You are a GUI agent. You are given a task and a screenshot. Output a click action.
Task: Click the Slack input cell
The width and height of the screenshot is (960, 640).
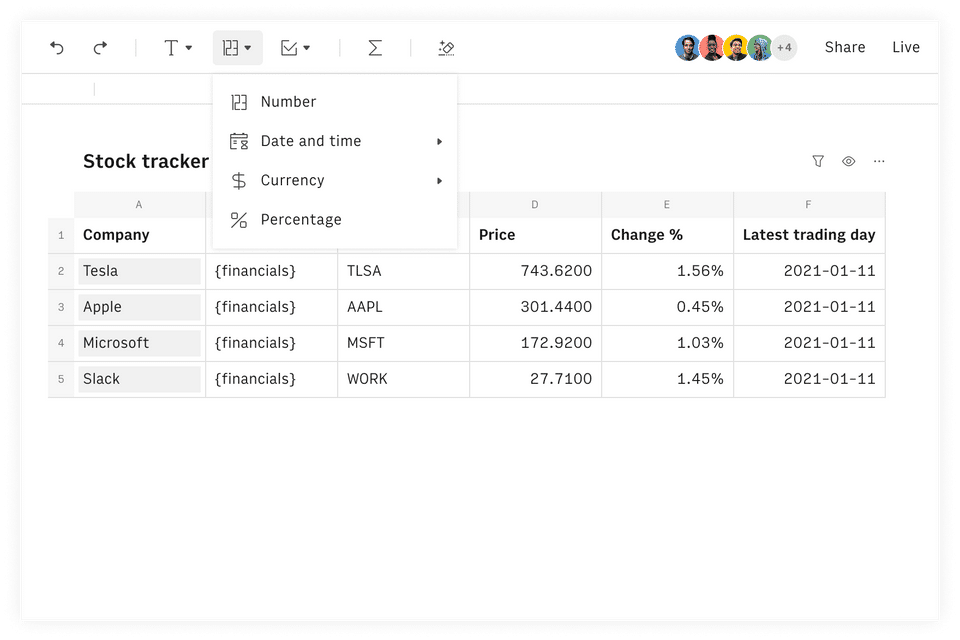point(139,379)
